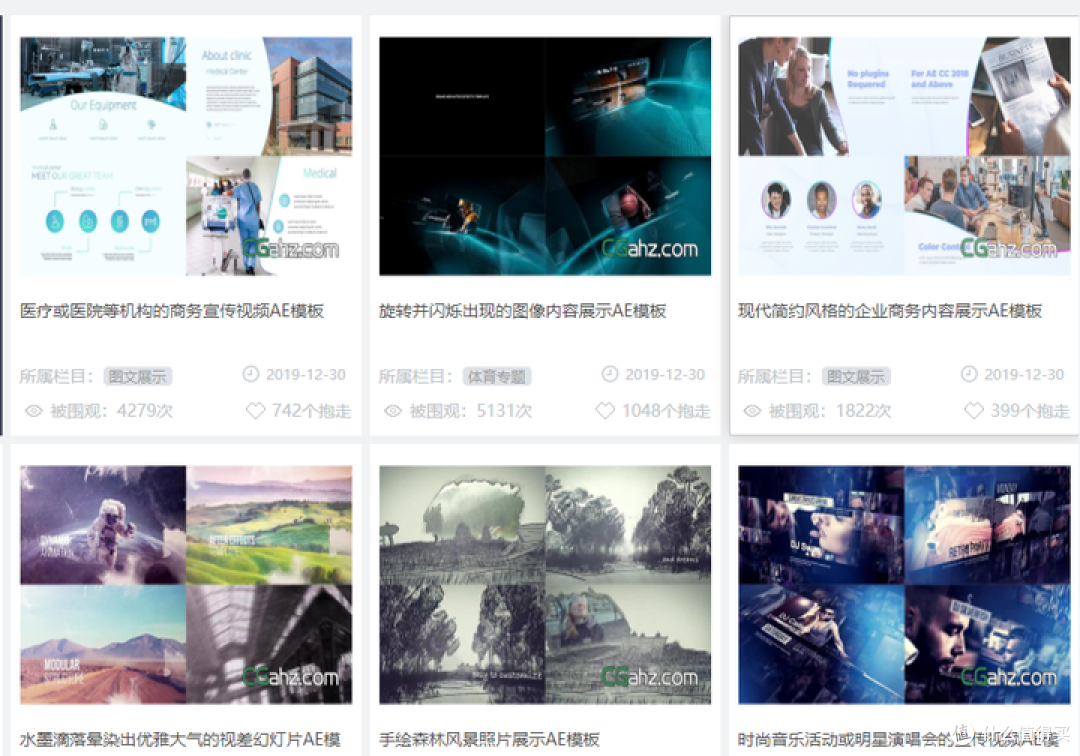Click clock icon on the medical template card
The height and width of the screenshot is (756, 1080).
click(251, 374)
